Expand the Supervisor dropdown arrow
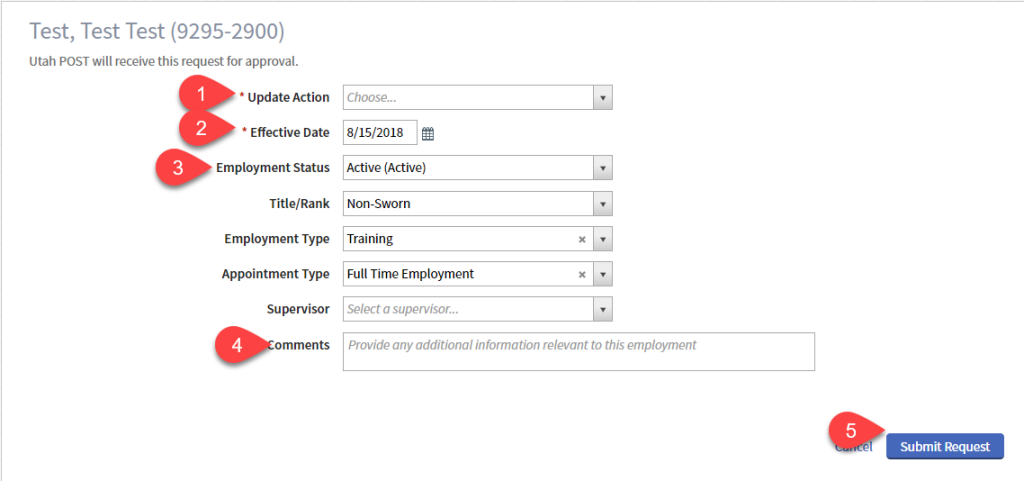1024x481 pixels. pos(602,309)
